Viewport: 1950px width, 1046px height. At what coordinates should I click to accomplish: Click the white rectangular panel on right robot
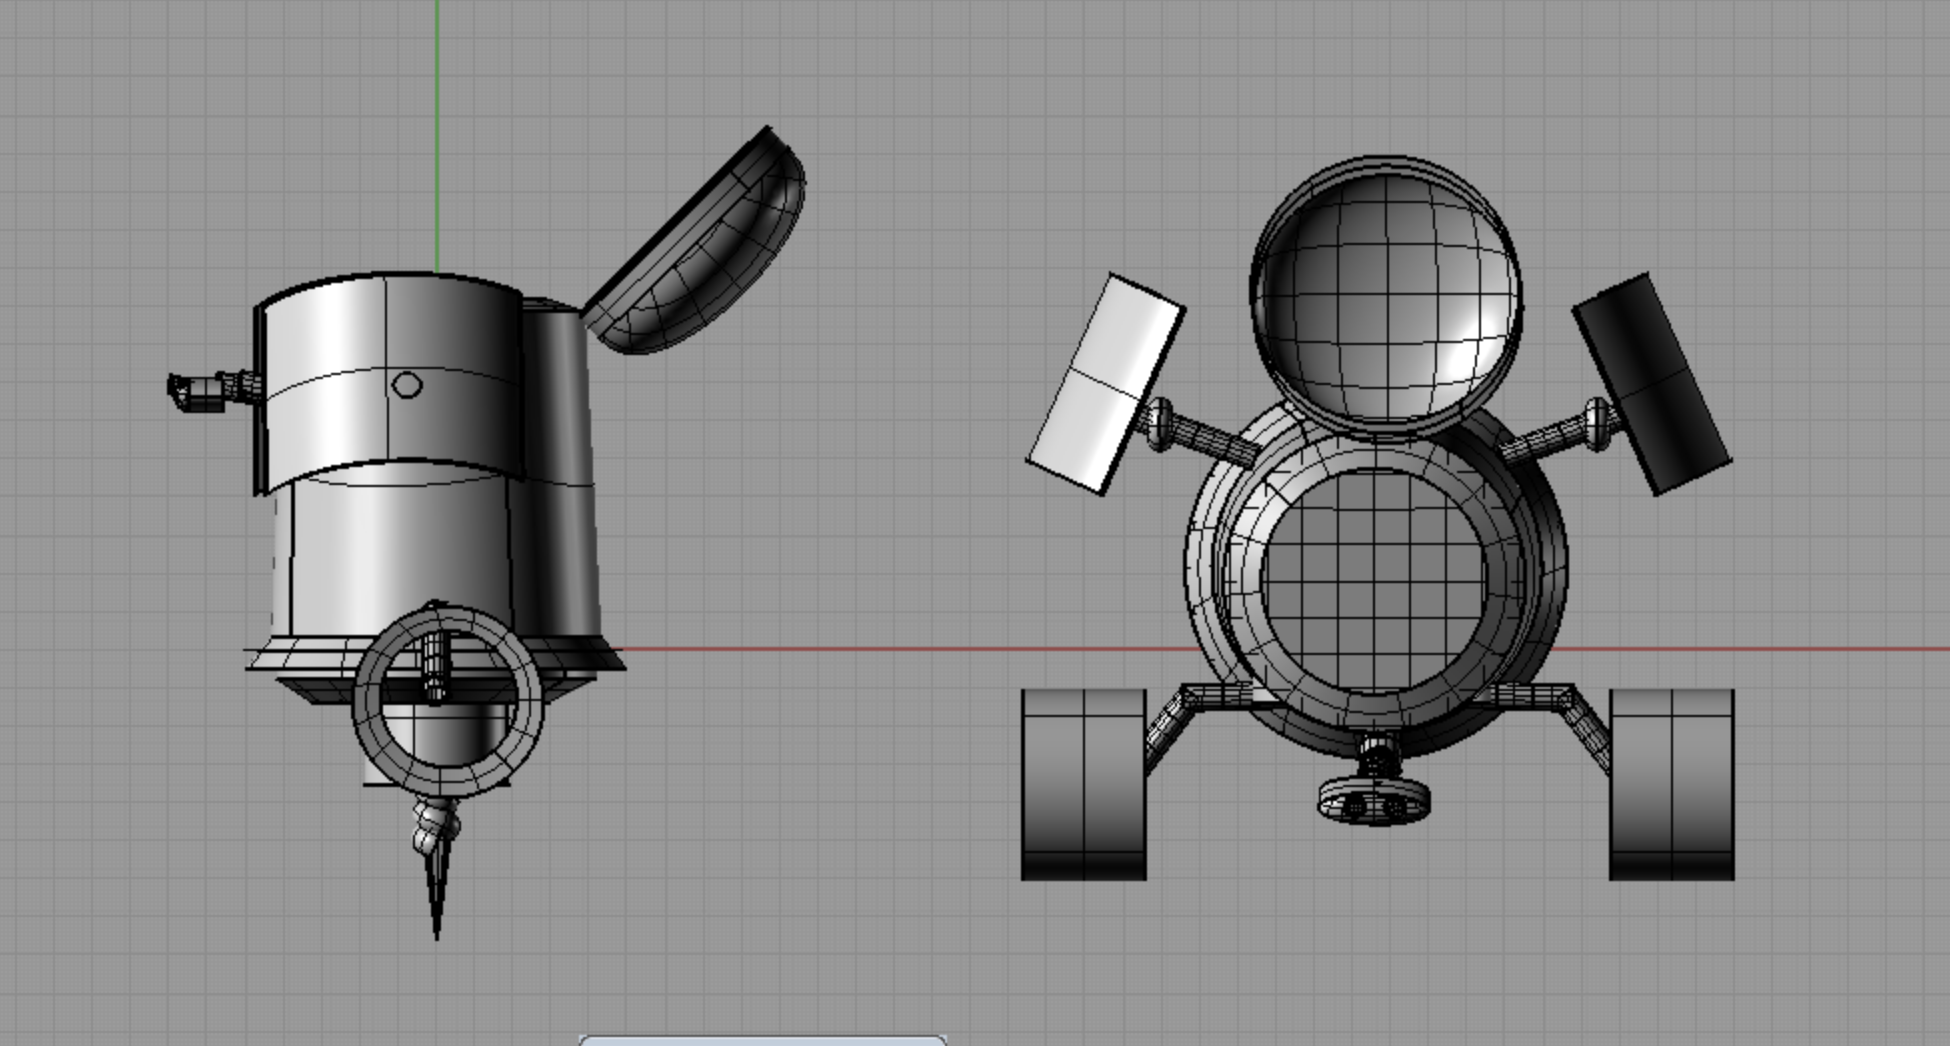point(1105,385)
